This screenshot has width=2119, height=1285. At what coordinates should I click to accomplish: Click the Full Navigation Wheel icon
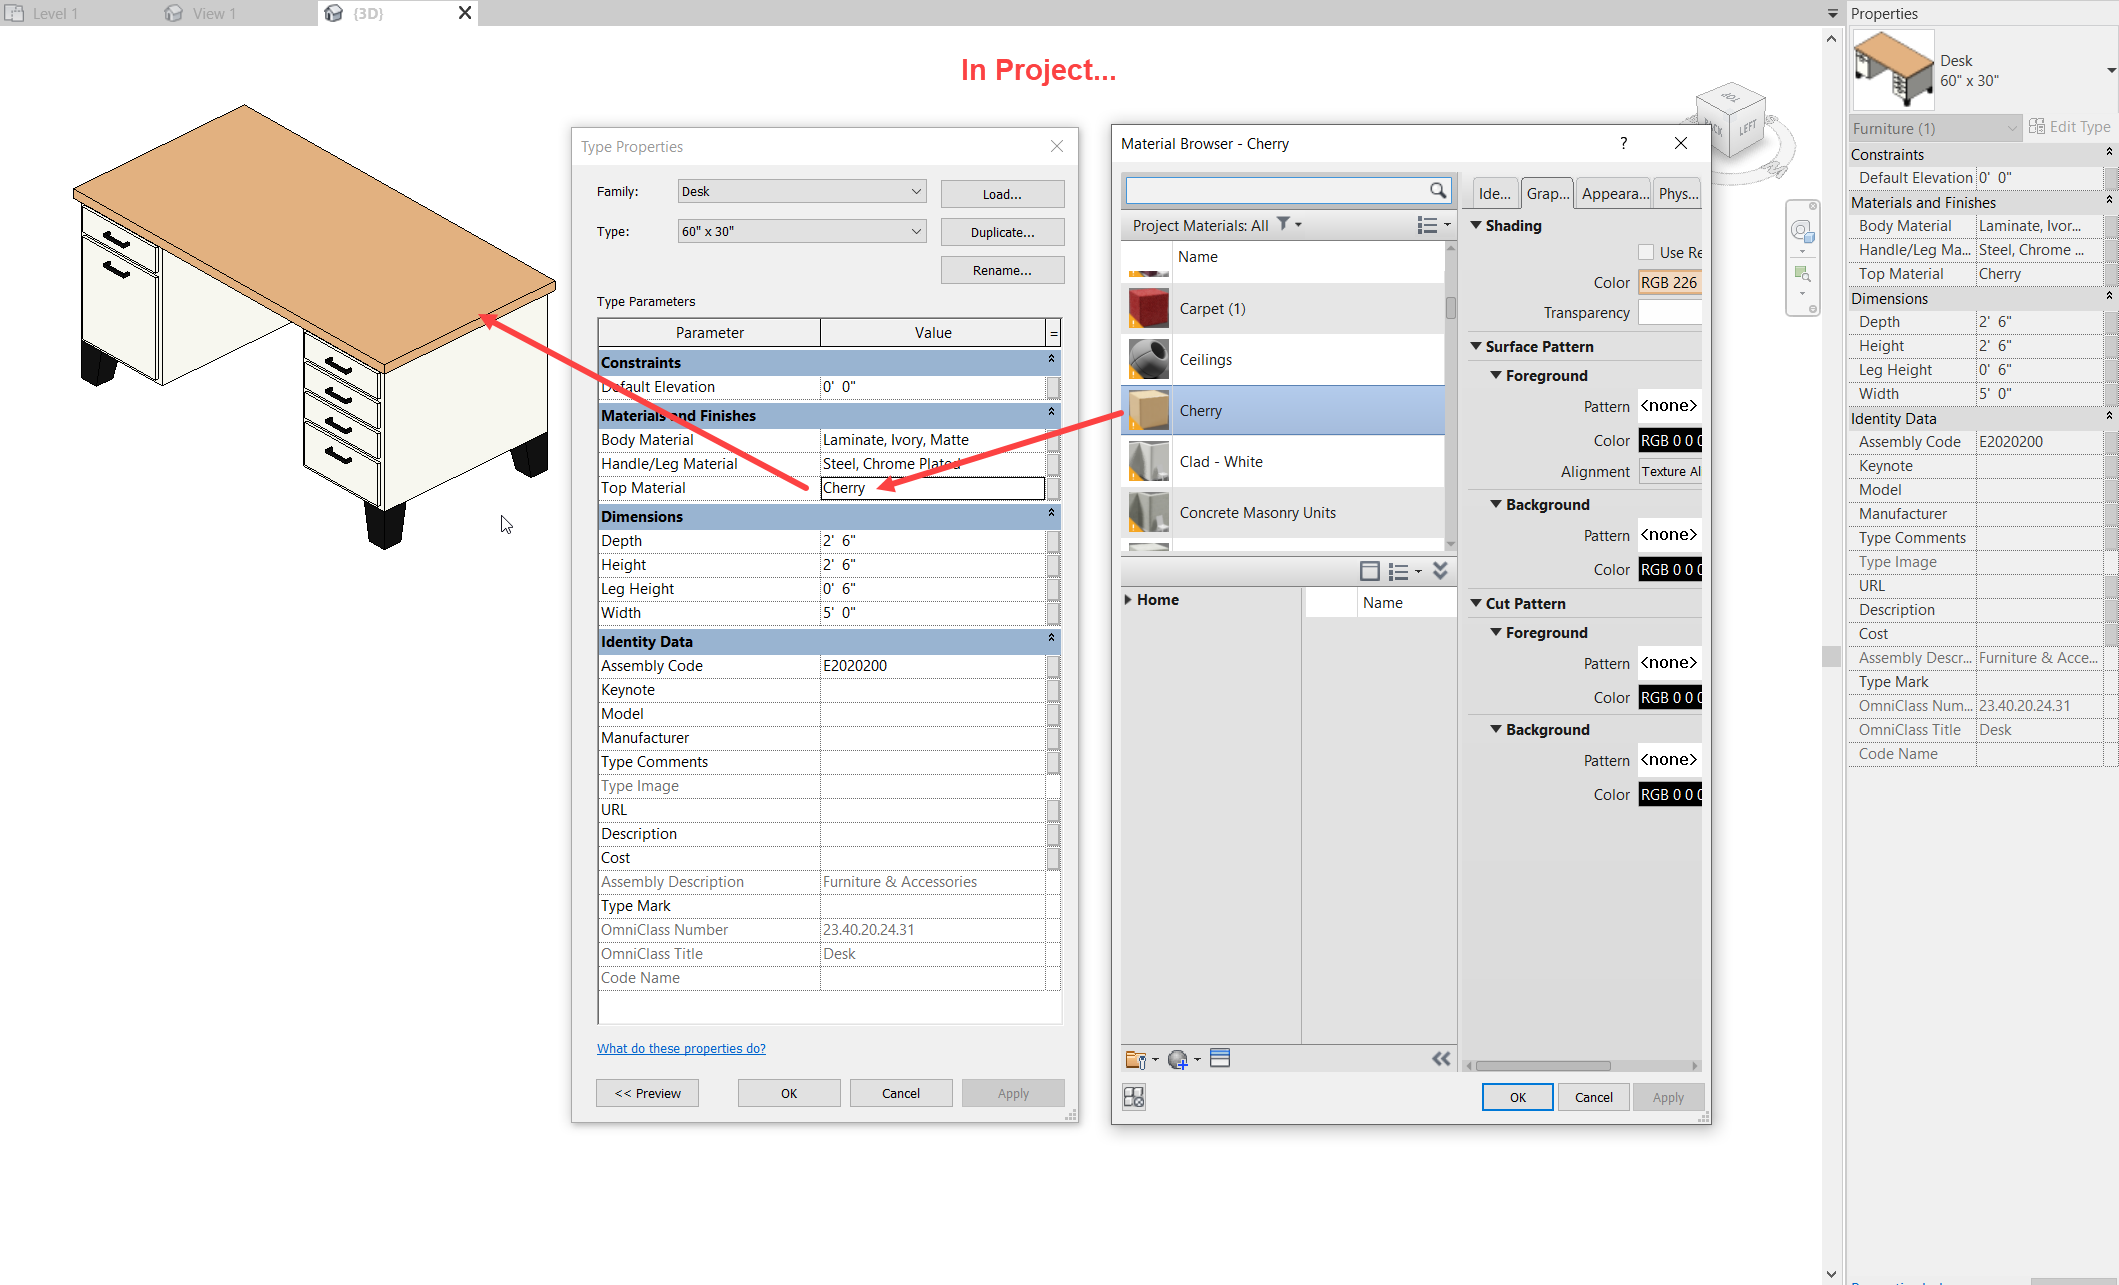(x=1803, y=231)
